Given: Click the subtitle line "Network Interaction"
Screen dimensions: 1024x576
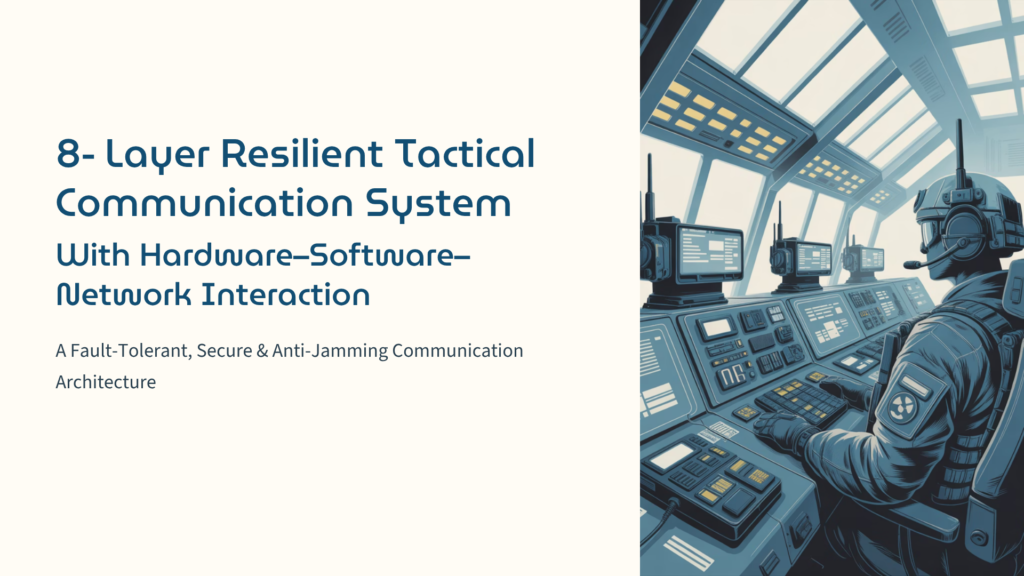Looking at the screenshot, I should pyautogui.click(x=213, y=295).
